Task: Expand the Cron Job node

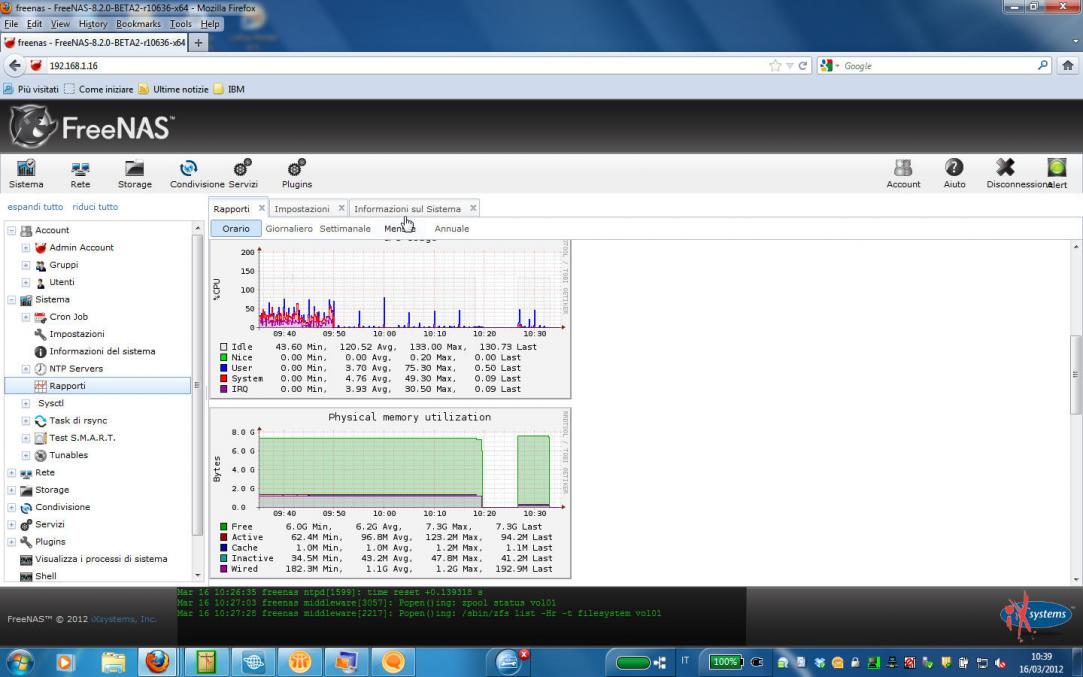Action: [26, 316]
